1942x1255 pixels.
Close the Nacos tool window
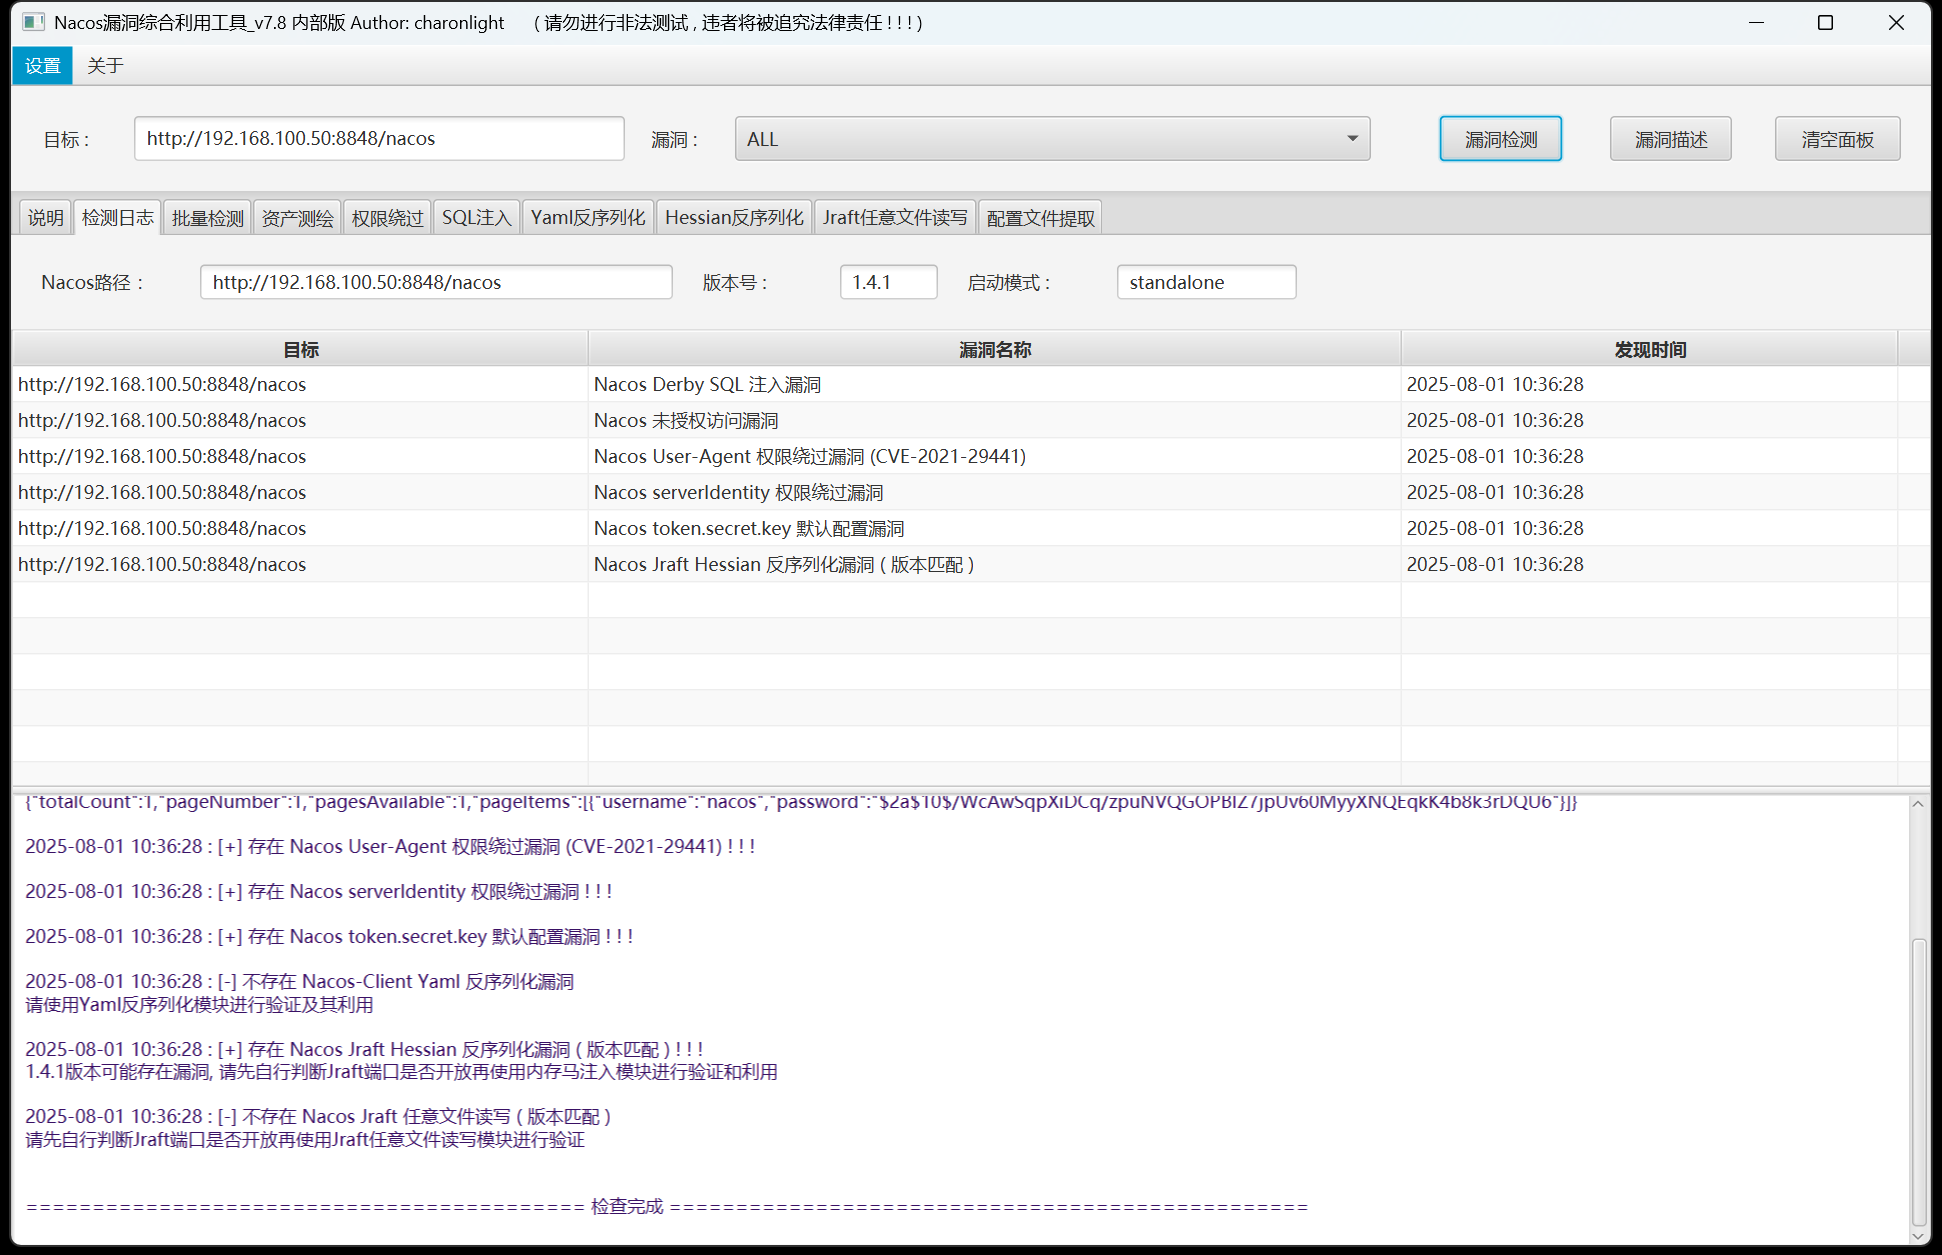[x=1896, y=22]
